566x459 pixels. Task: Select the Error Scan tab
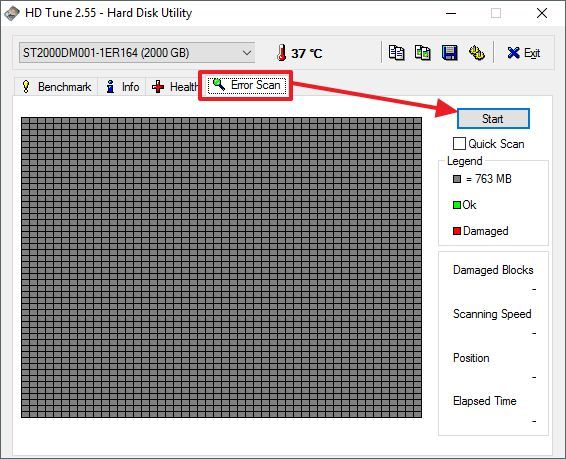pyautogui.click(x=247, y=85)
